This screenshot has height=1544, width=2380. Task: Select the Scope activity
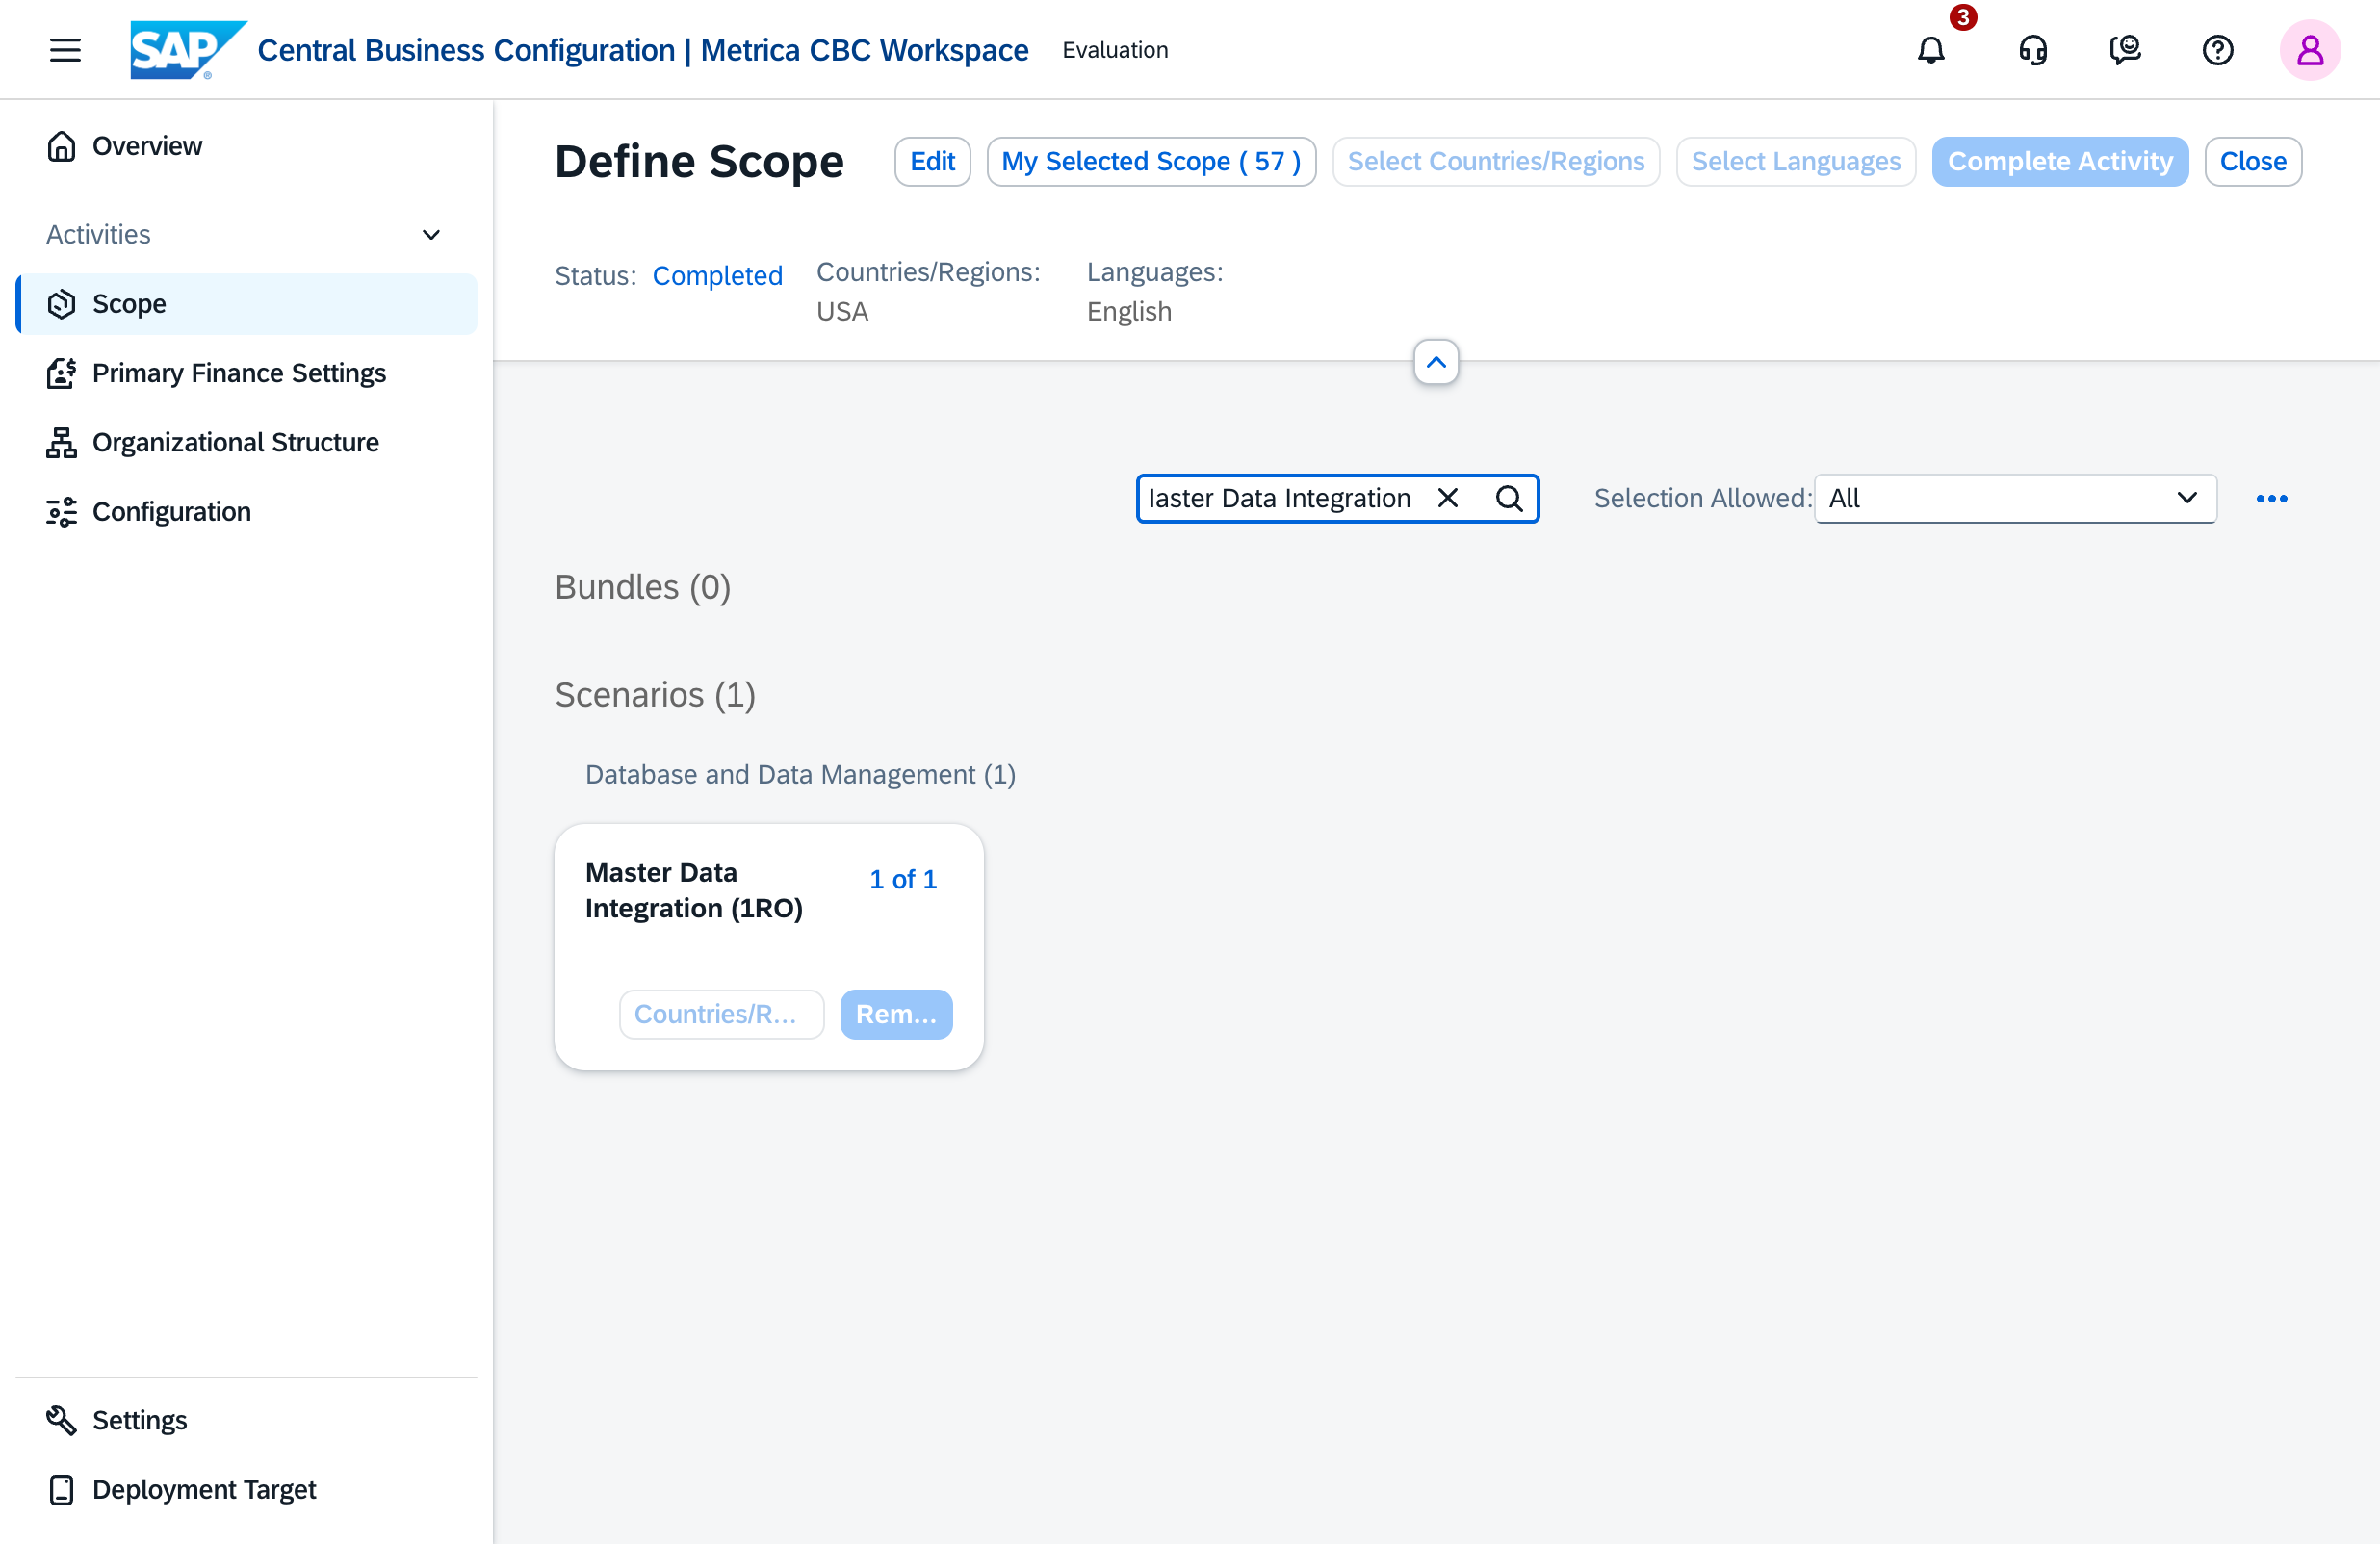[246, 304]
